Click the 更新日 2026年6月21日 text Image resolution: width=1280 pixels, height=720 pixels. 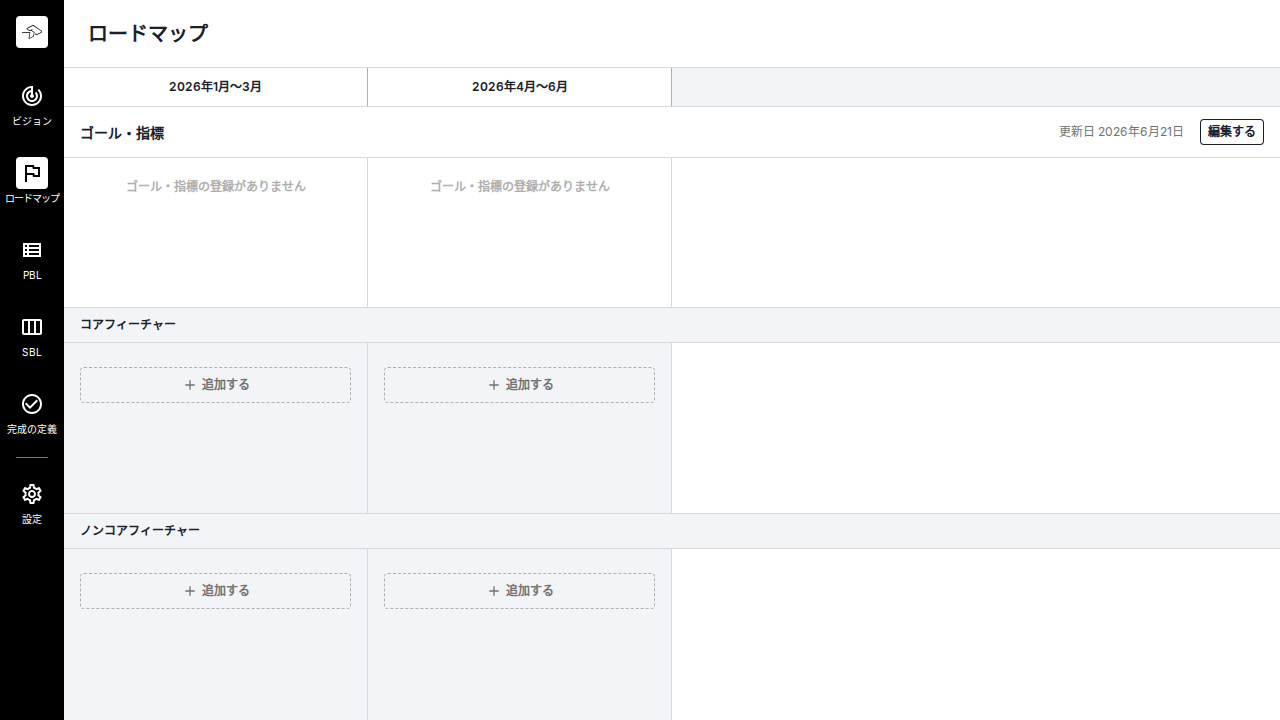coord(1121,132)
